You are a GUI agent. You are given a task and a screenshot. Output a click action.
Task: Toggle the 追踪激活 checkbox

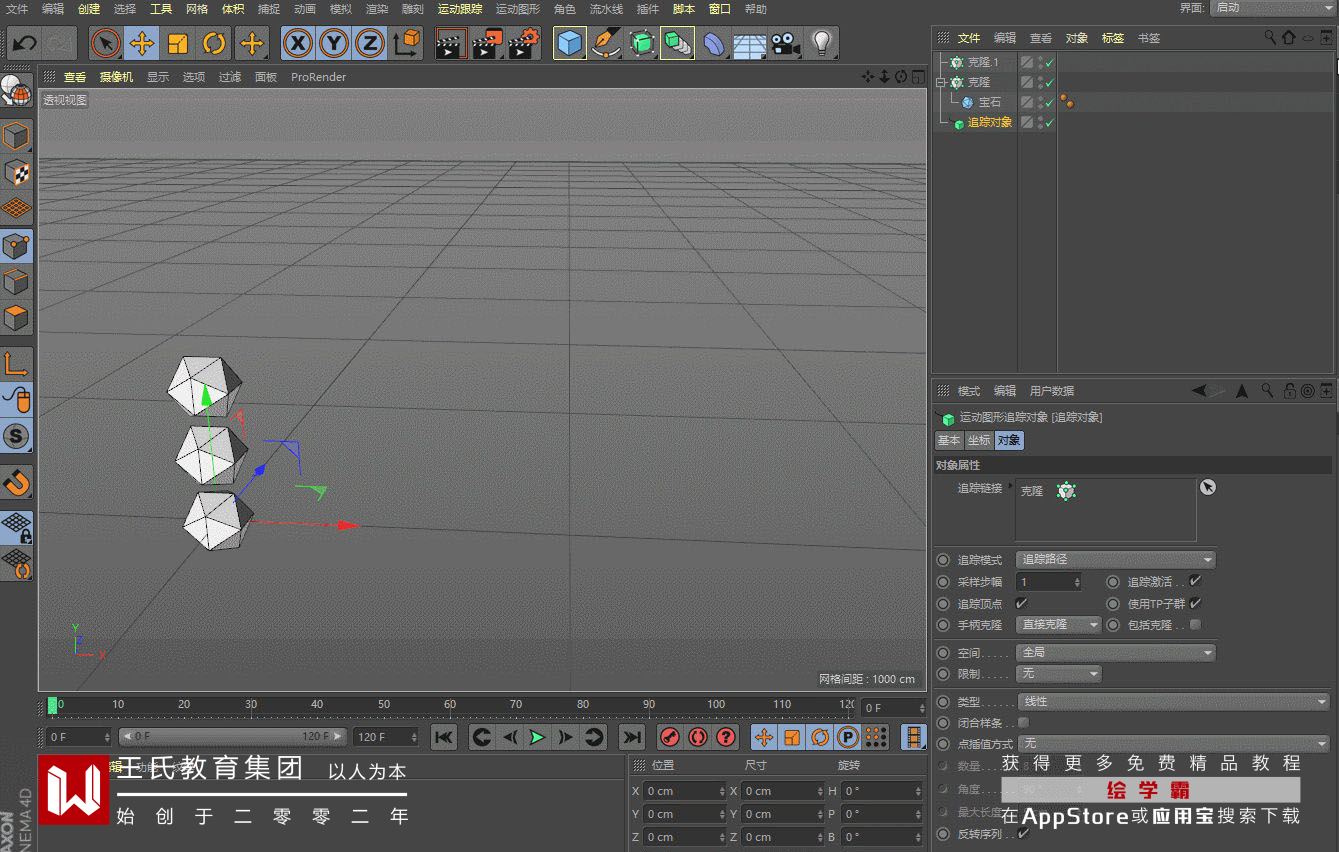click(1195, 581)
